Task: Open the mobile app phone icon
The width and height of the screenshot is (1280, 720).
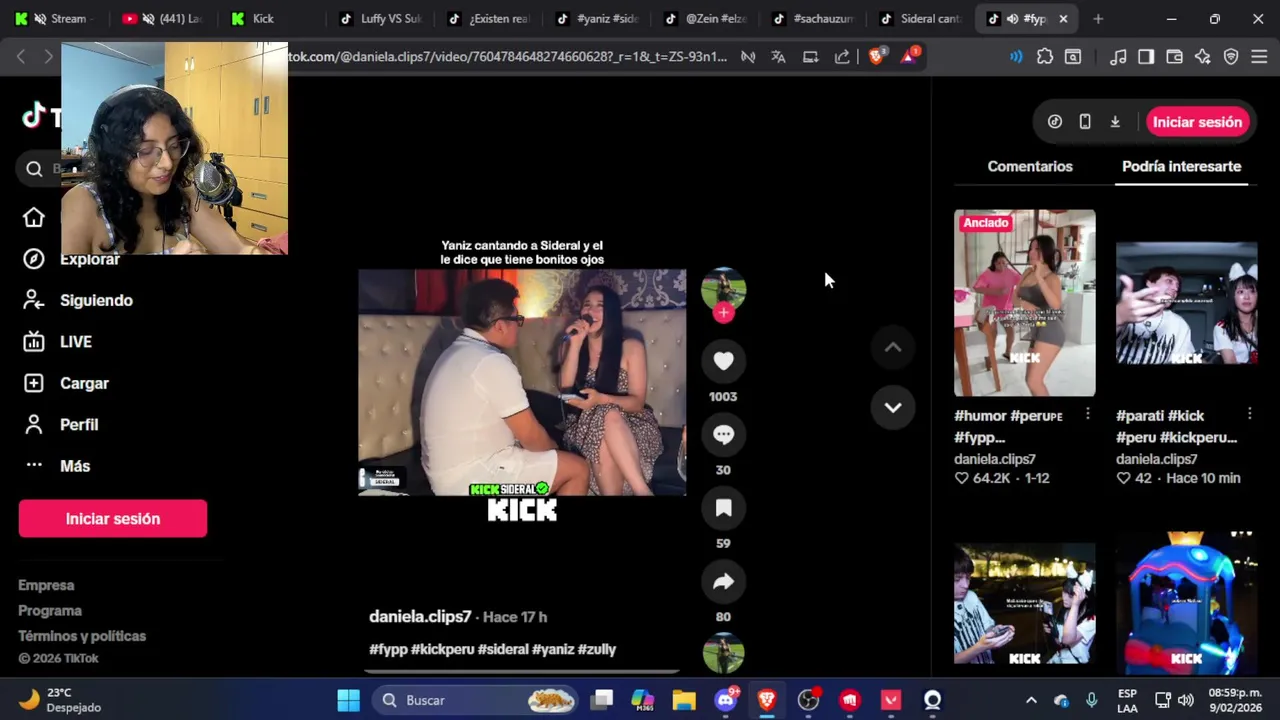Action: tap(1085, 122)
